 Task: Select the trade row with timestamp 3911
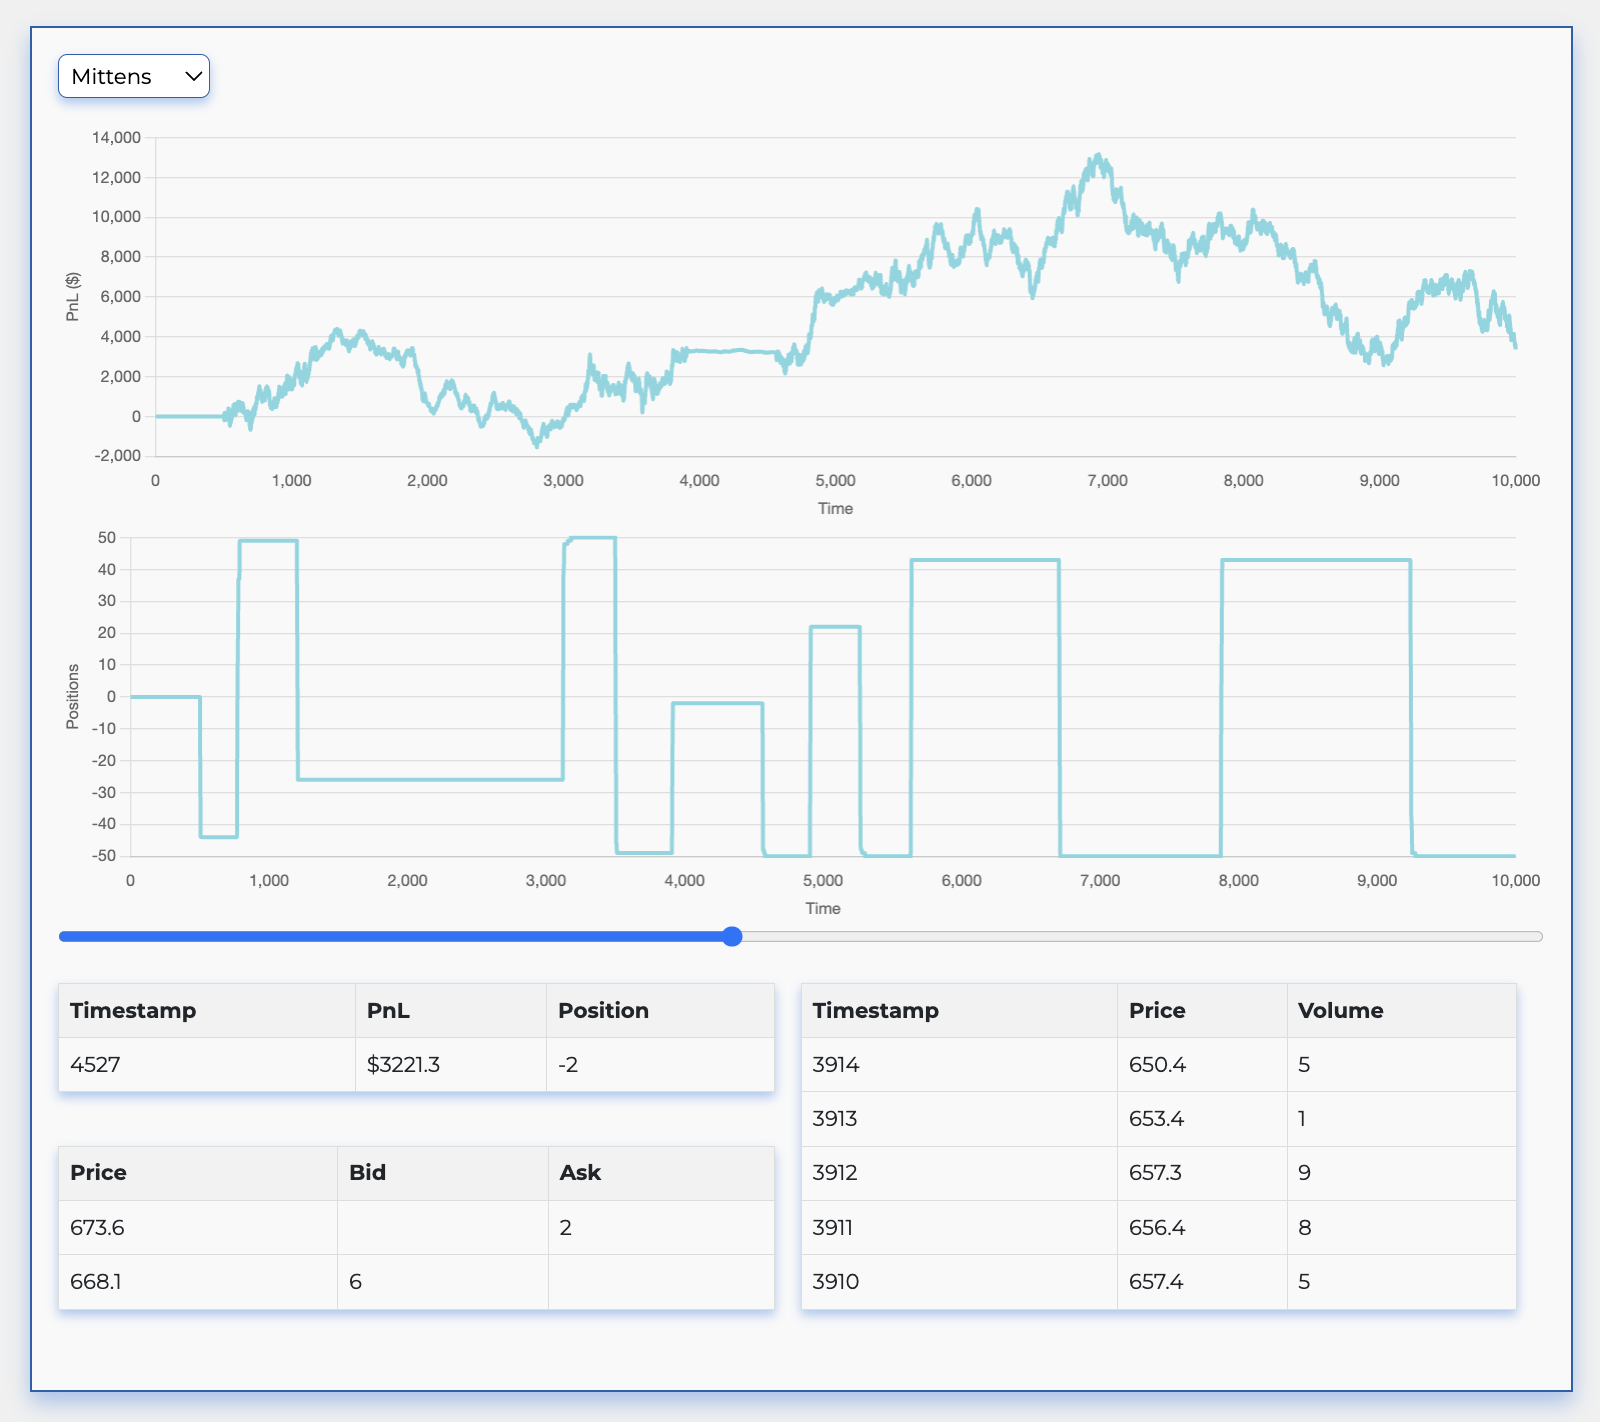coord(1159,1227)
